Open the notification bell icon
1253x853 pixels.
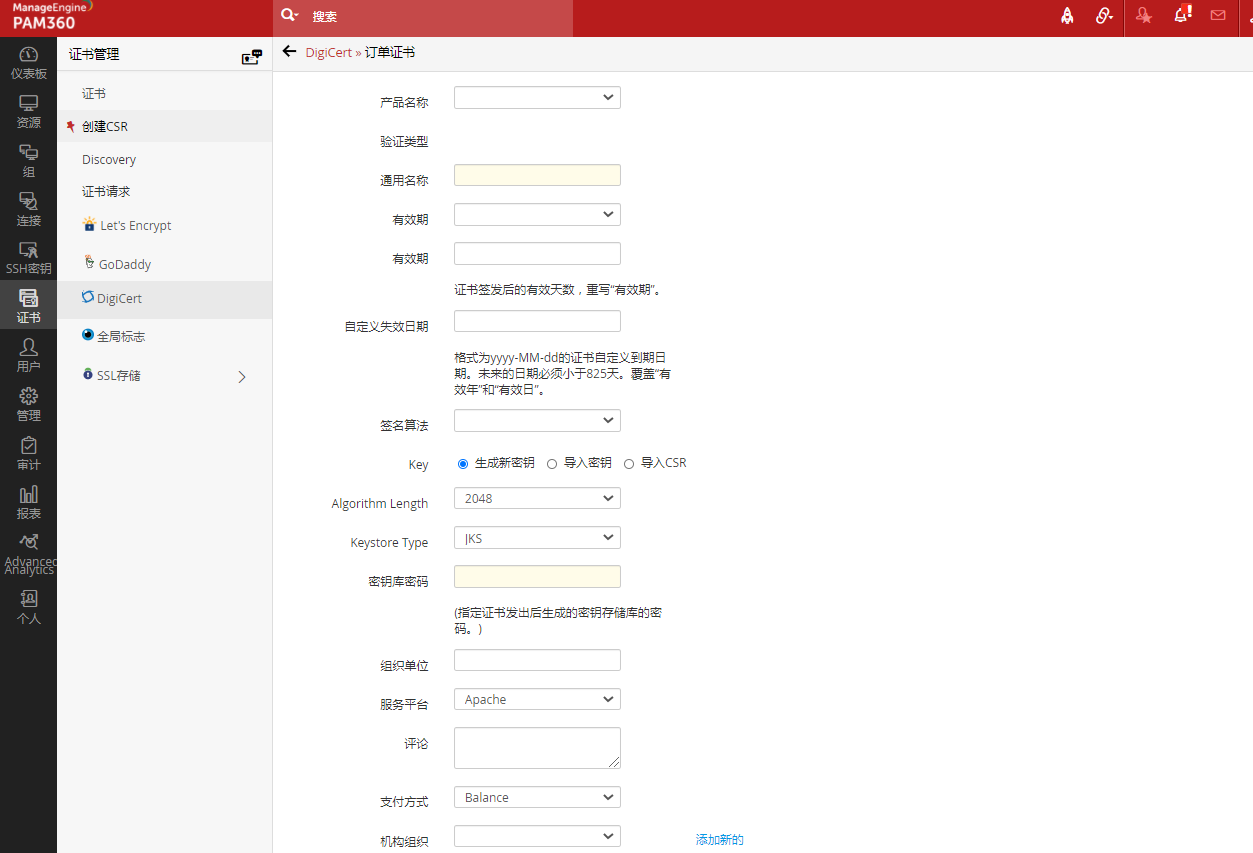tap(1182, 15)
